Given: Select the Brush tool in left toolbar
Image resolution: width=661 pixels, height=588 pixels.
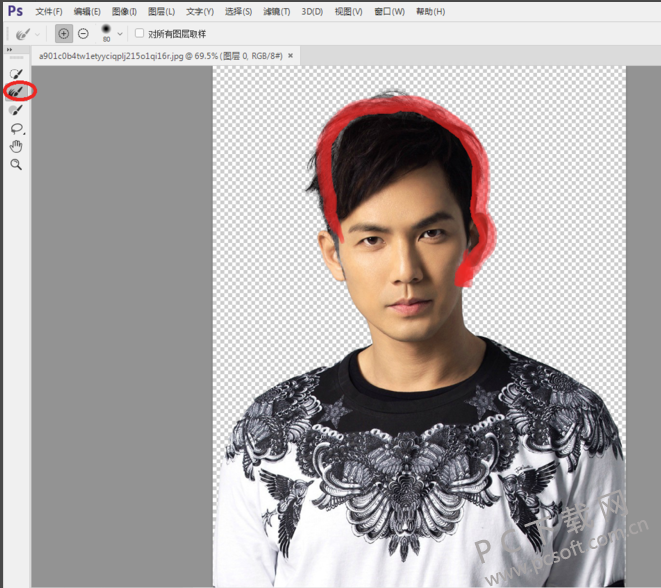Looking at the screenshot, I should pos(15,110).
